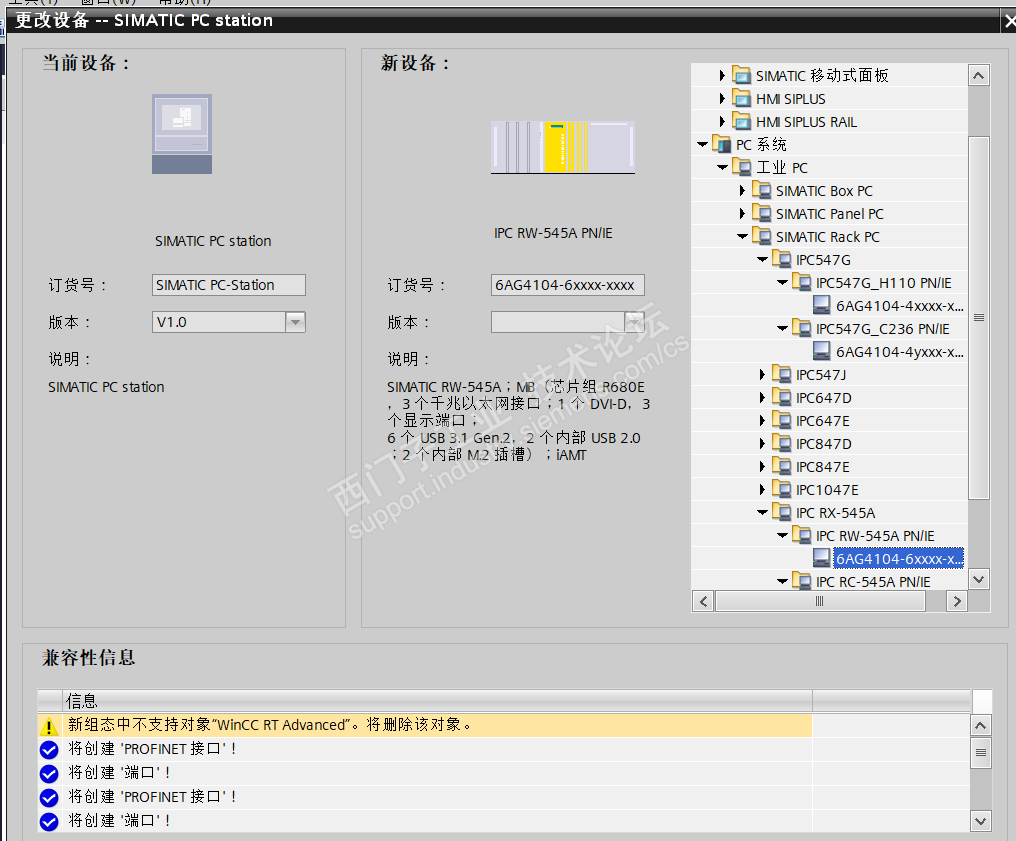Click the last 将创建 '端口' check icon

click(49, 822)
